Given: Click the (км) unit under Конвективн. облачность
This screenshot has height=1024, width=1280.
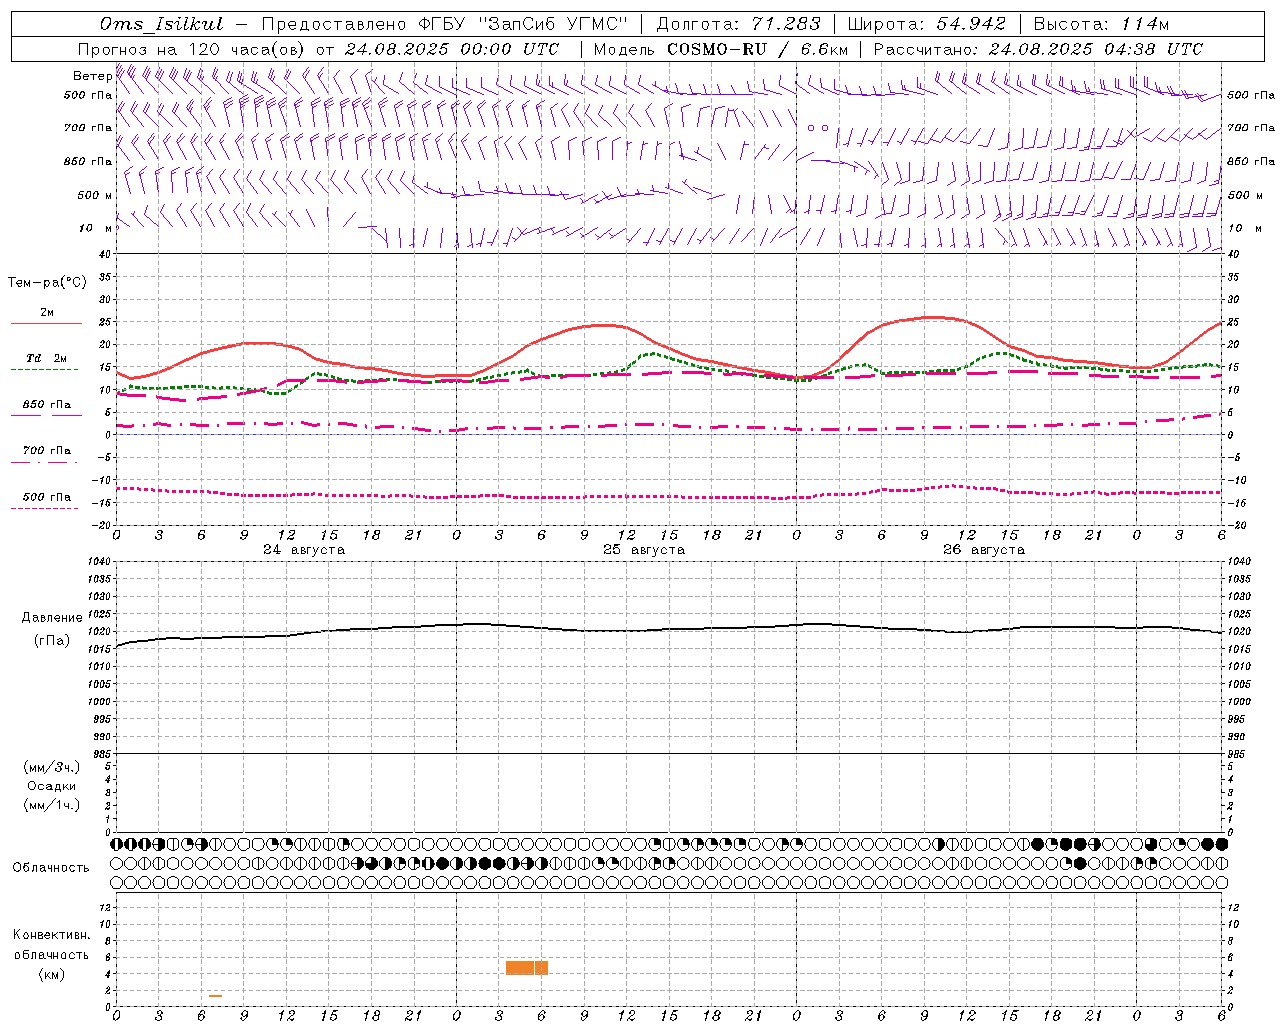Looking at the screenshot, I should point(51,974).
